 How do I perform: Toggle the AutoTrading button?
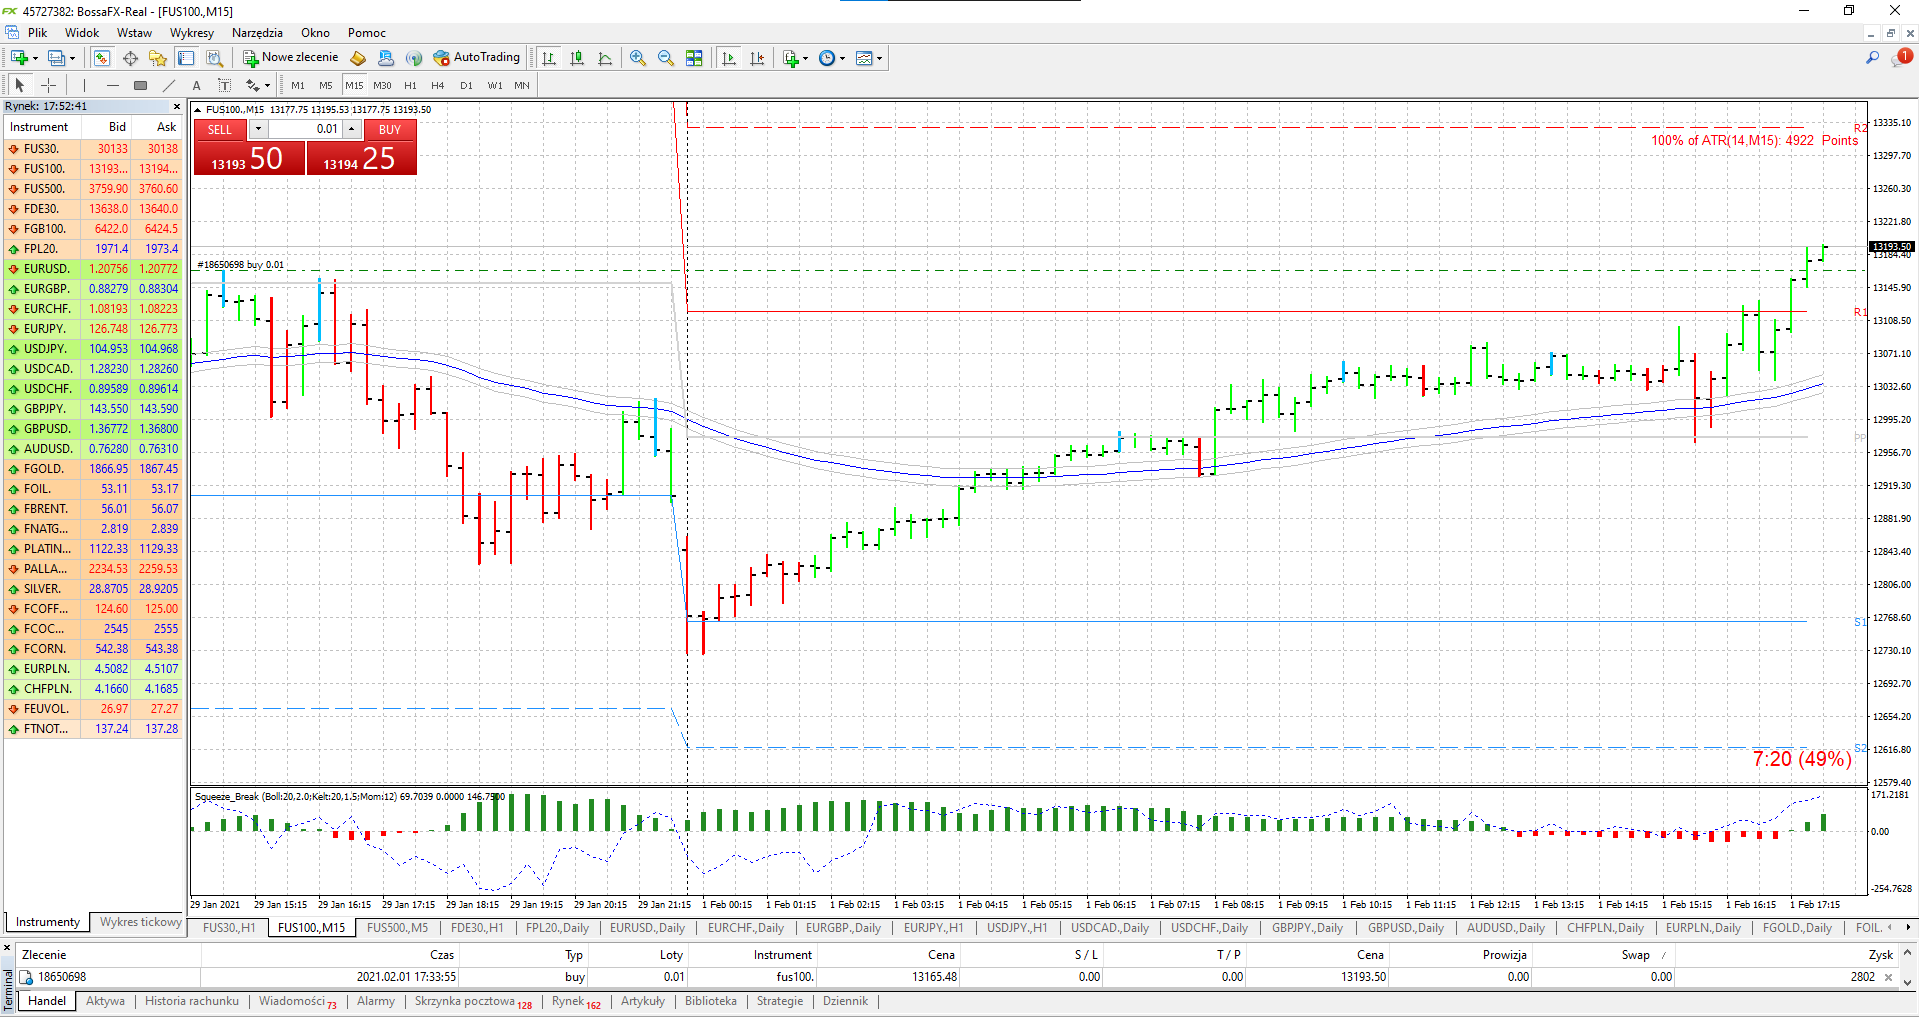476,58
